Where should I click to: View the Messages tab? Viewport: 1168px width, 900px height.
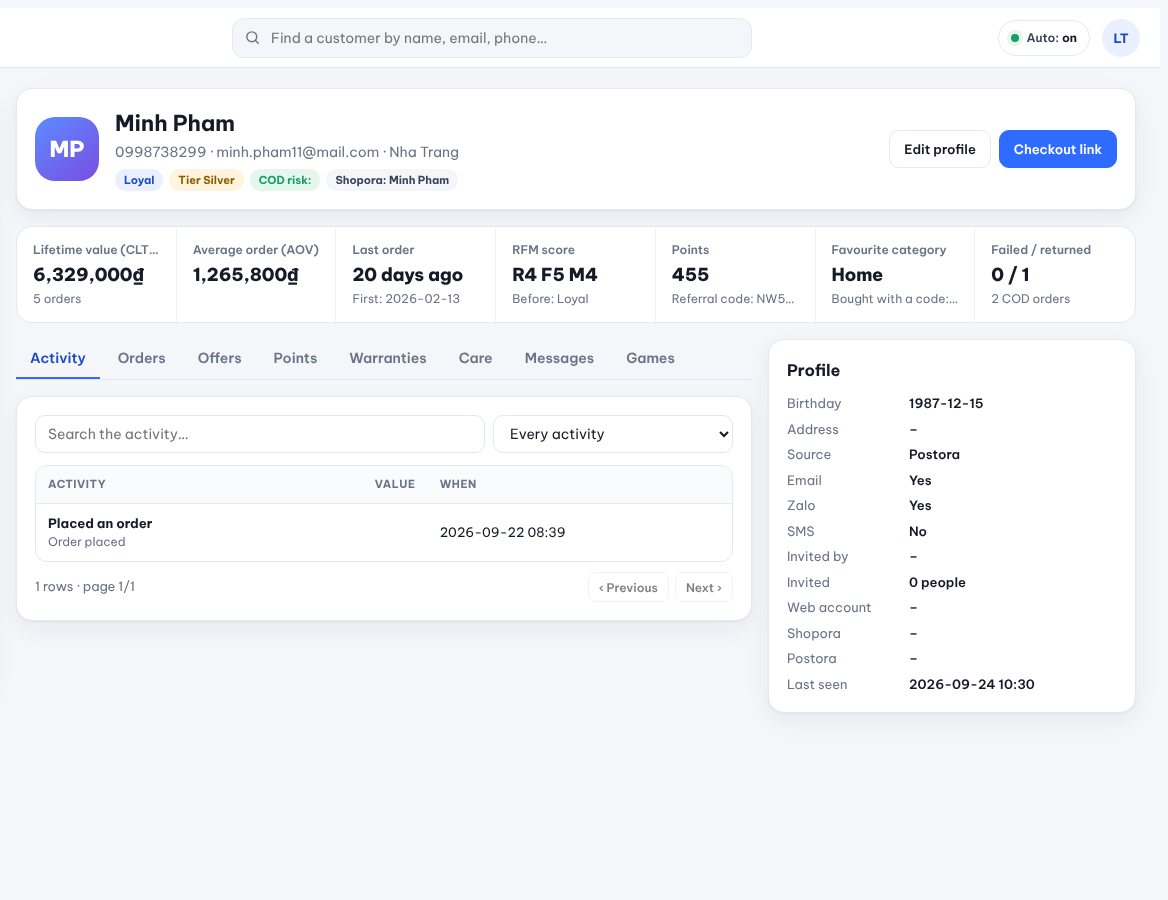pos(559,358)
